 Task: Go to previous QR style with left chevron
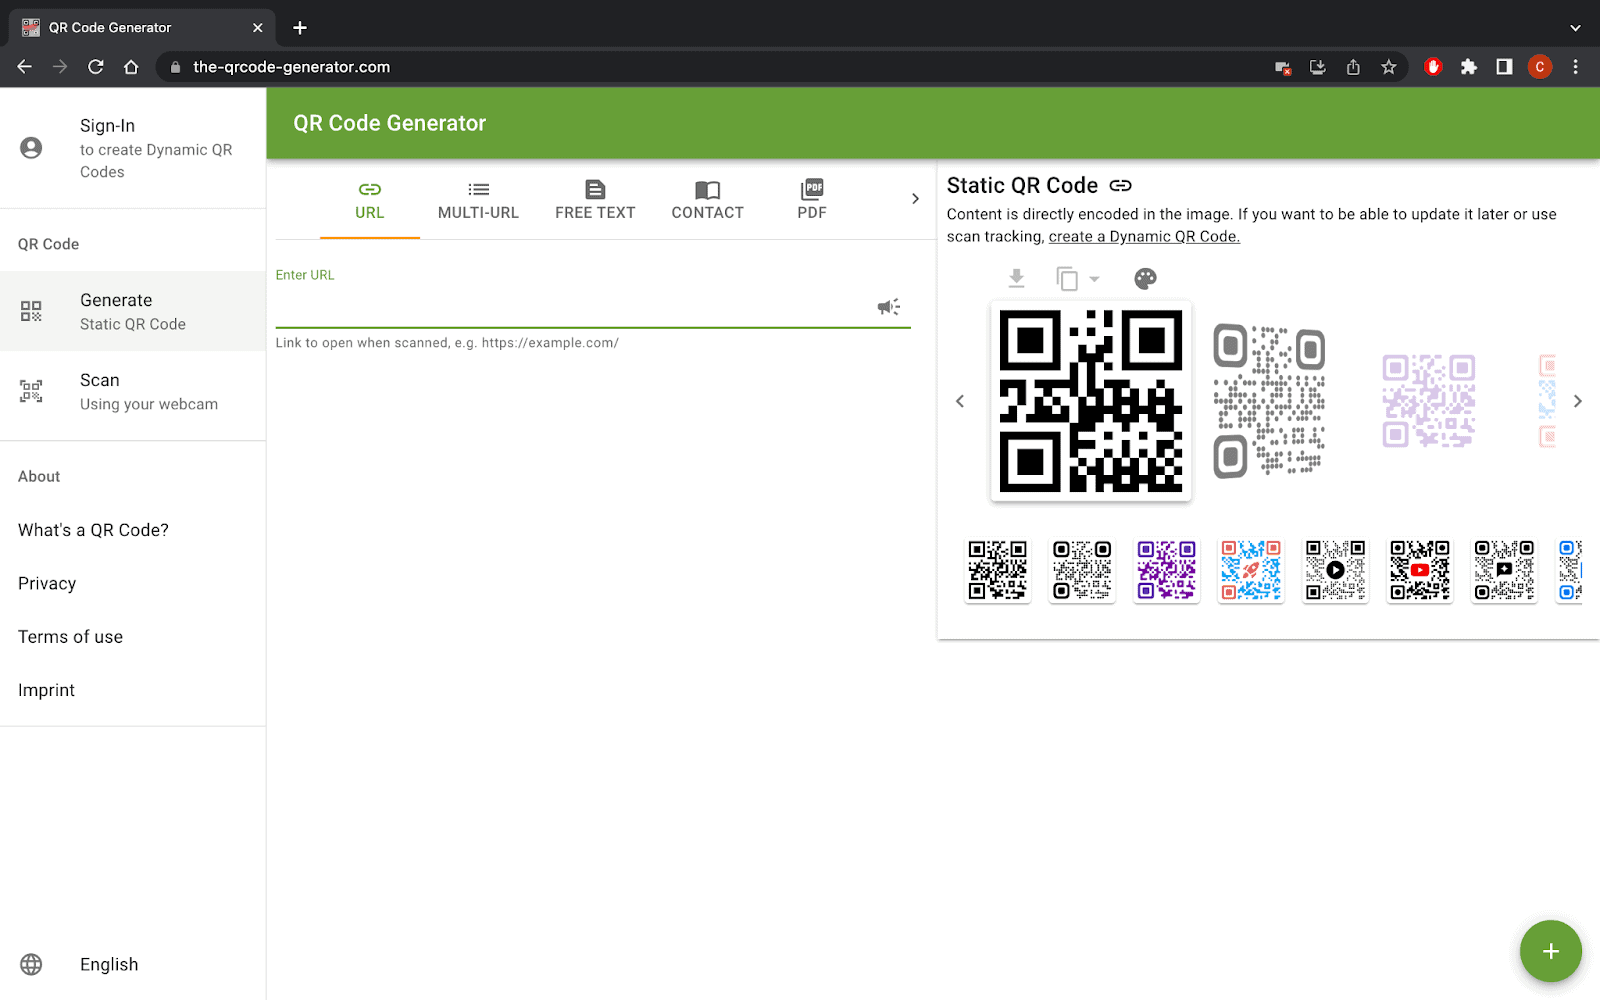(960, 401)
